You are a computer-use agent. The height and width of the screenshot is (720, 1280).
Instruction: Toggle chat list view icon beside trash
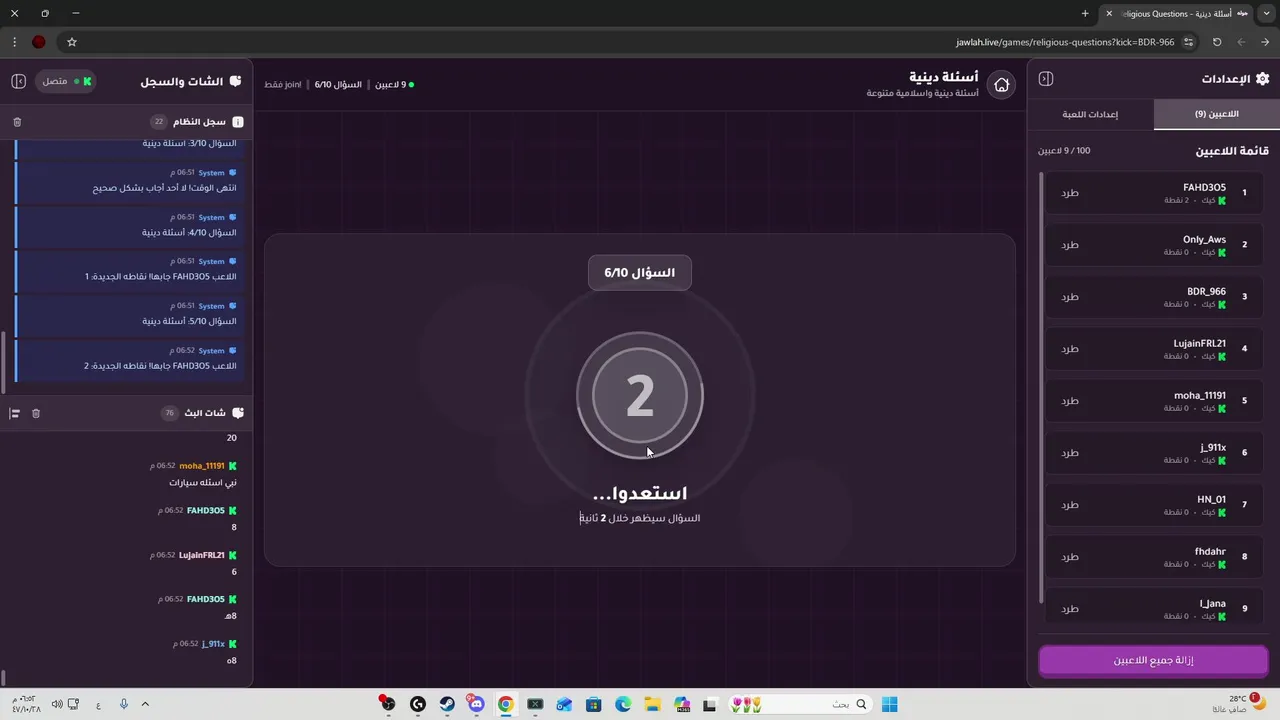(14, 413)
